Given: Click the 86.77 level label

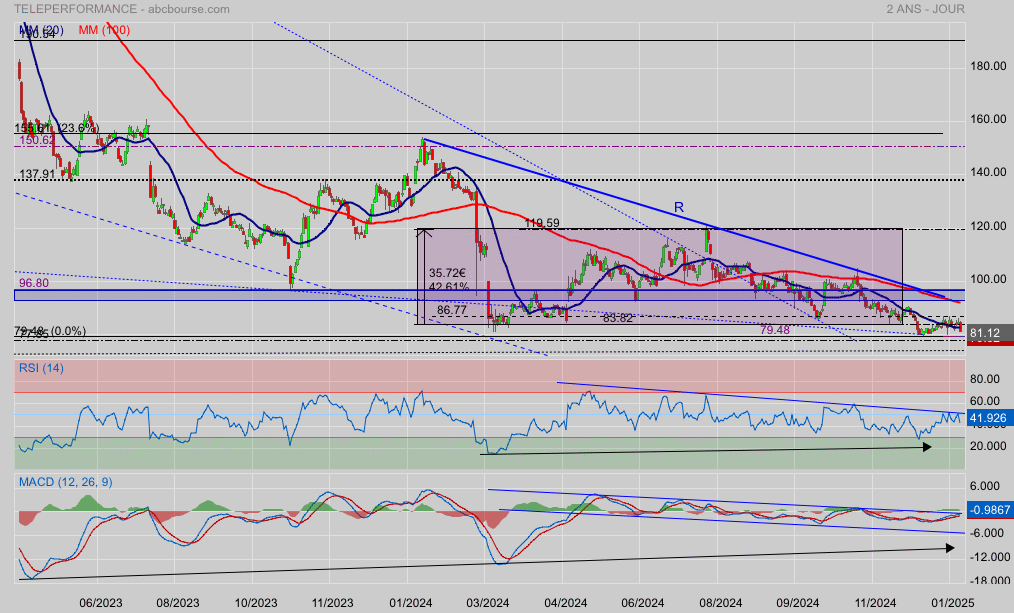Looking at the screenshot, I should point(451,310).
